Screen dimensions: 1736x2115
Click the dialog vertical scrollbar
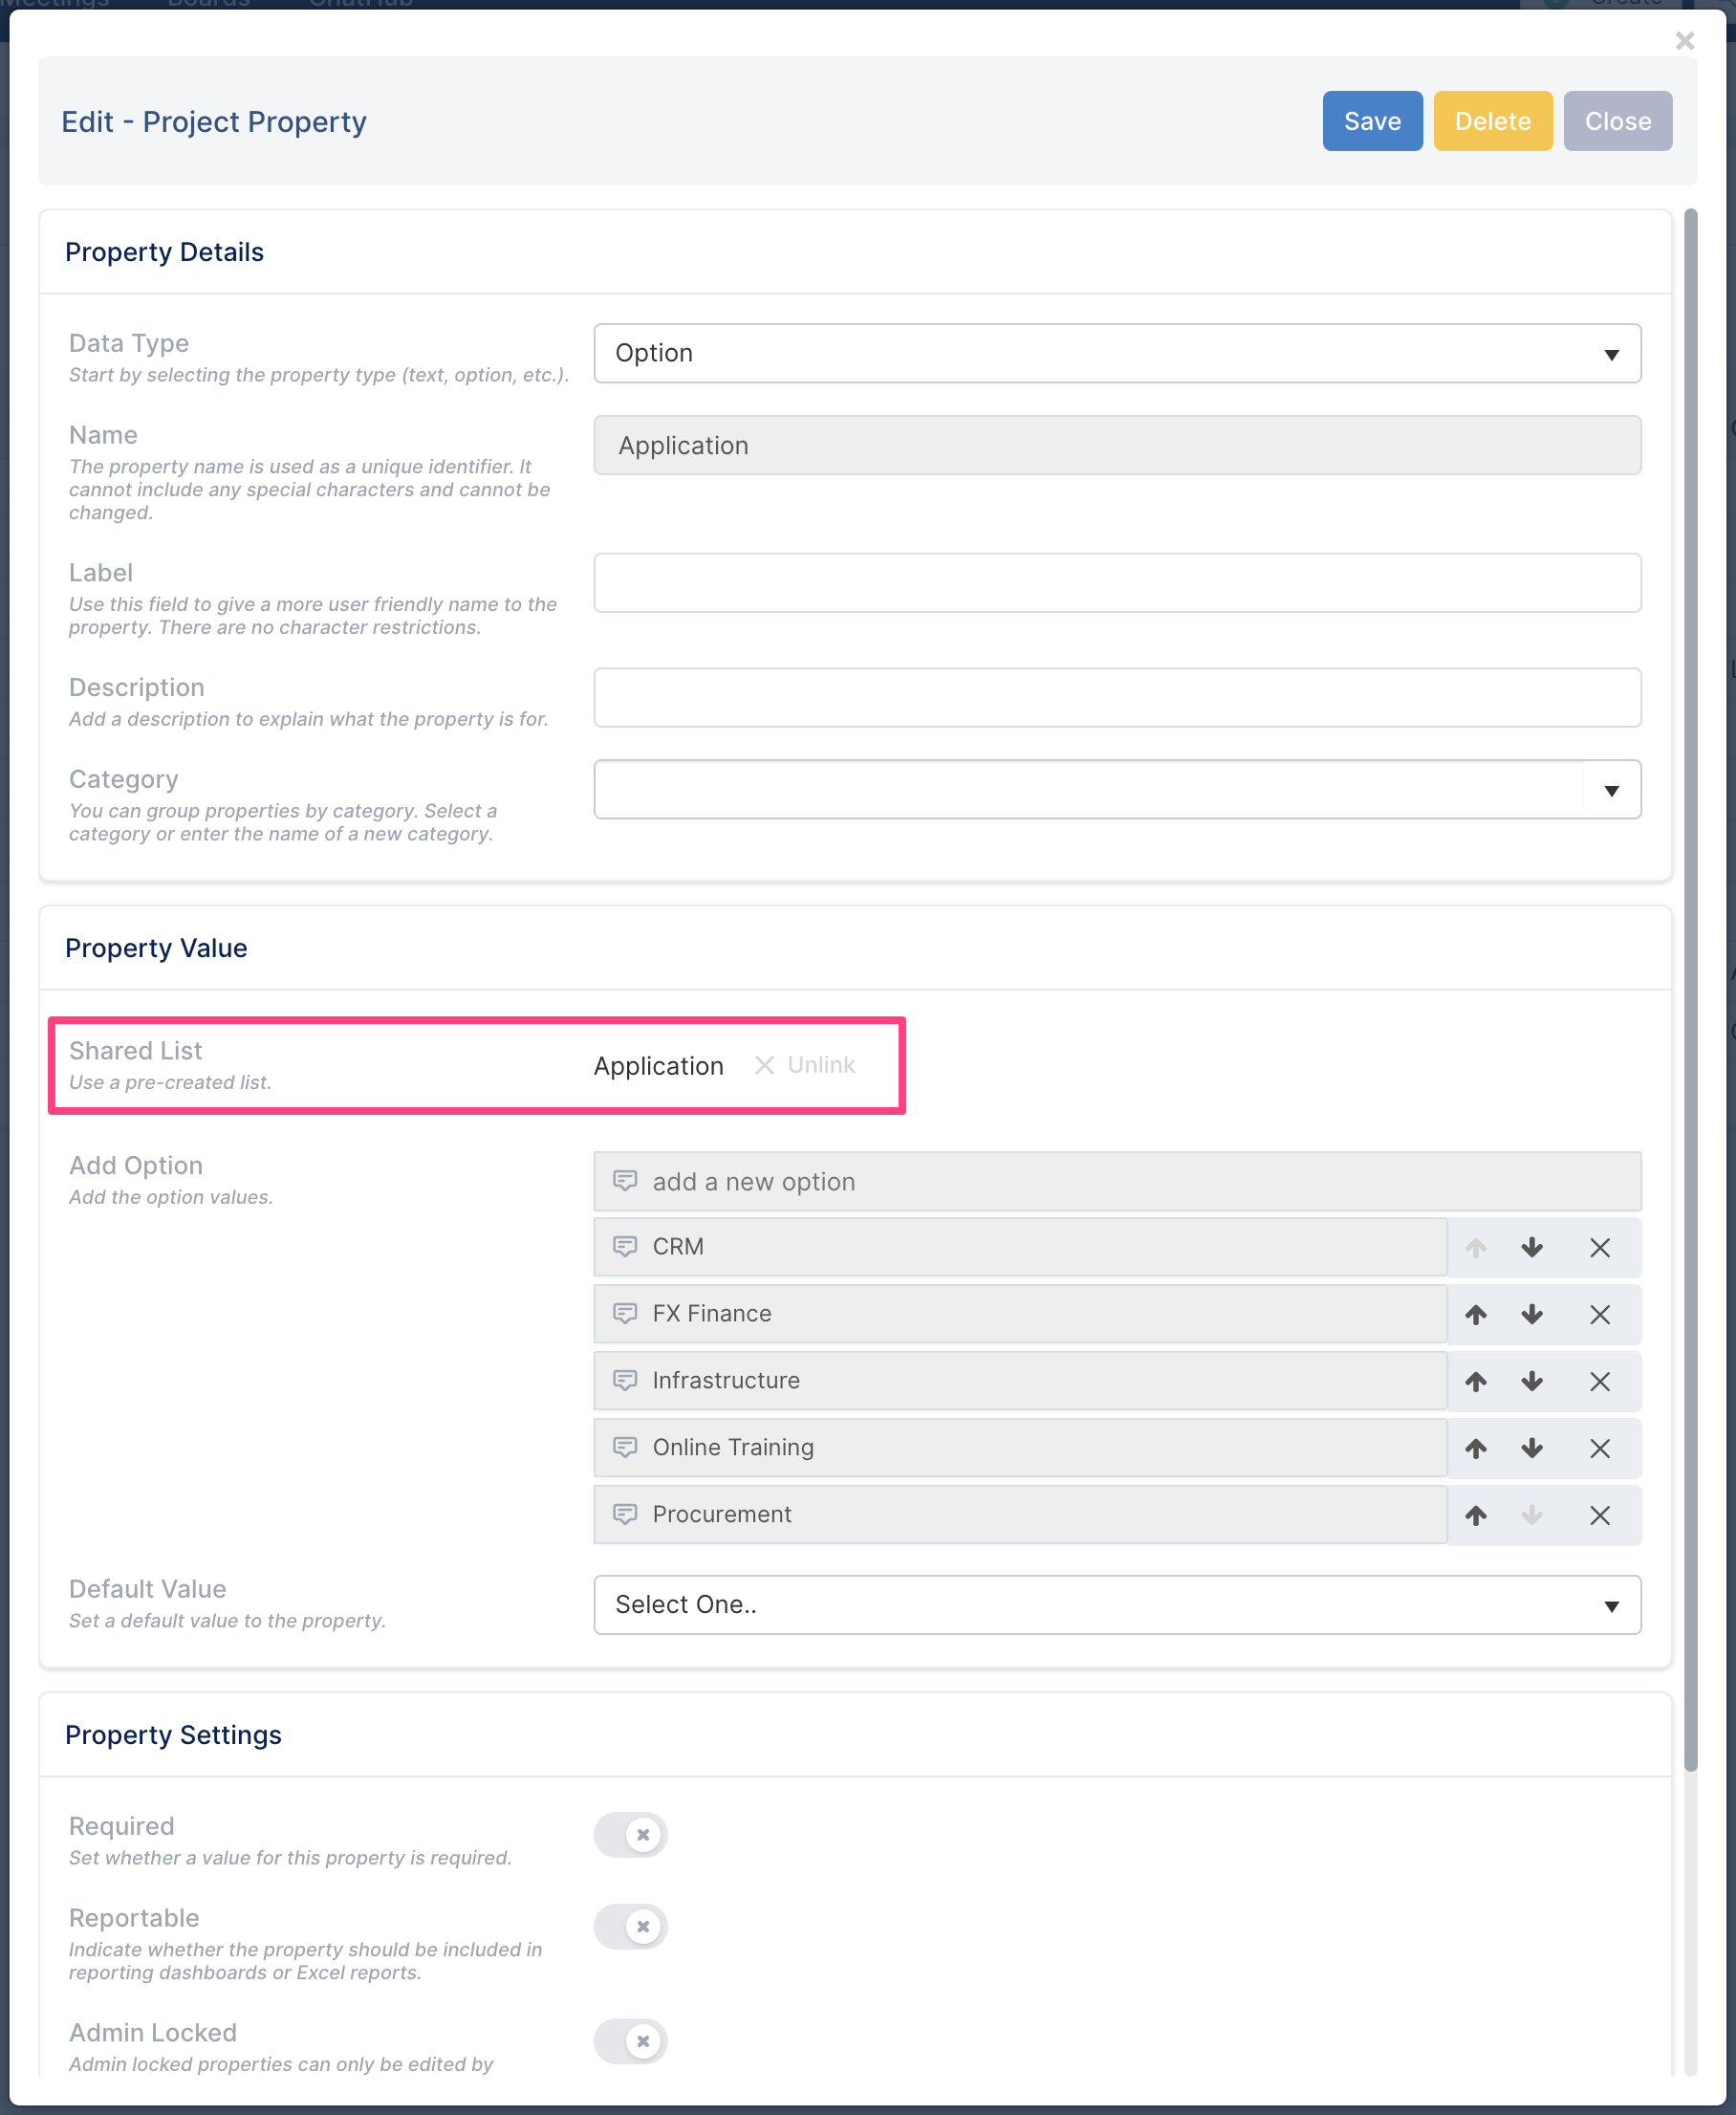(1690, 990)
